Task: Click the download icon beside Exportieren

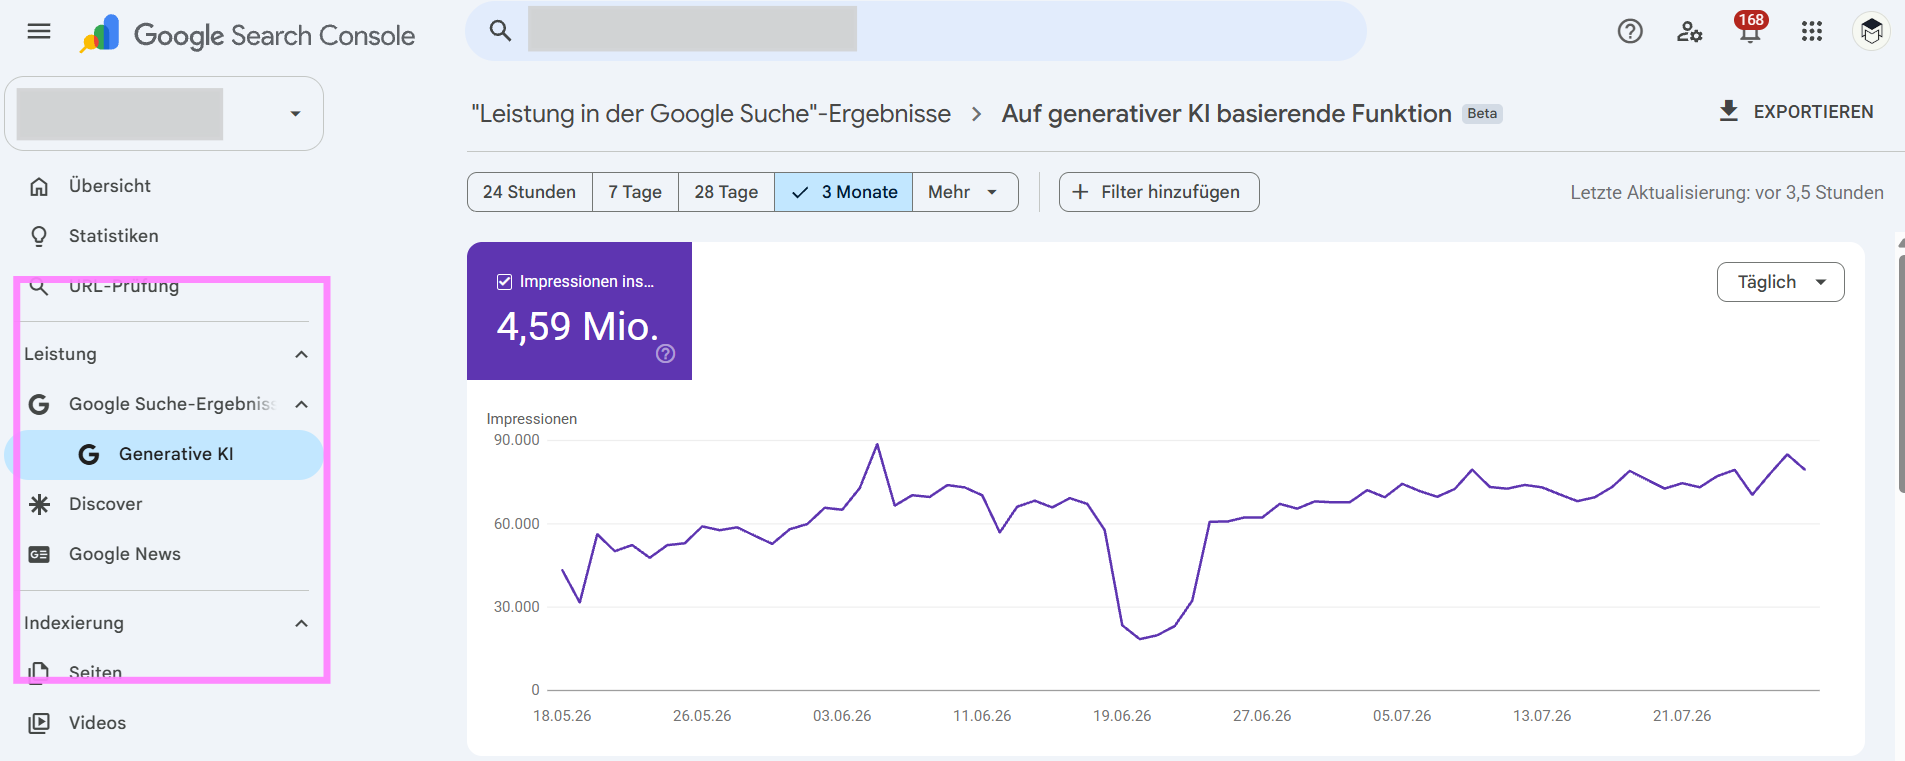Action: click(x=1728, y=111)
